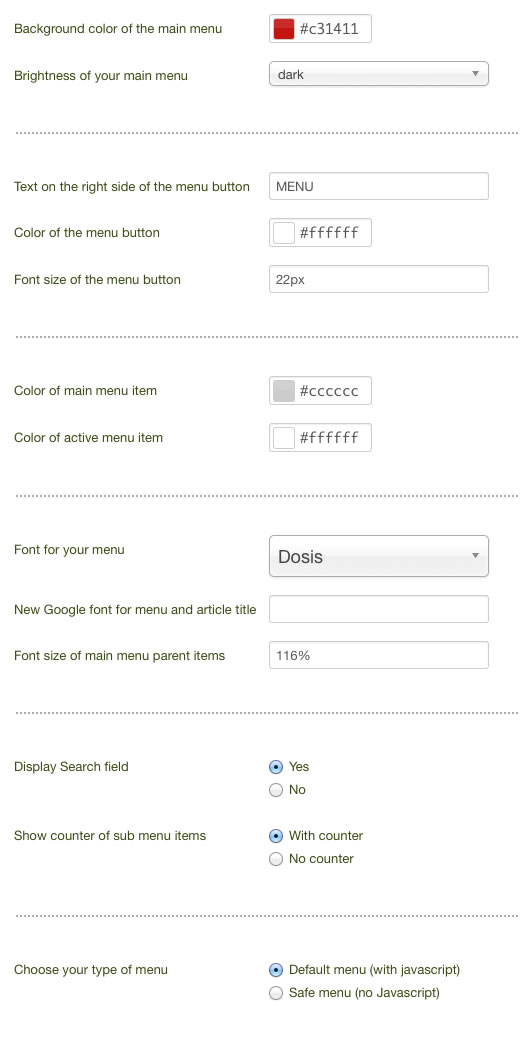Click the #cccccc hex color value
The height and width of the screenshot is (1051, 520).
(x=329, y=391)
